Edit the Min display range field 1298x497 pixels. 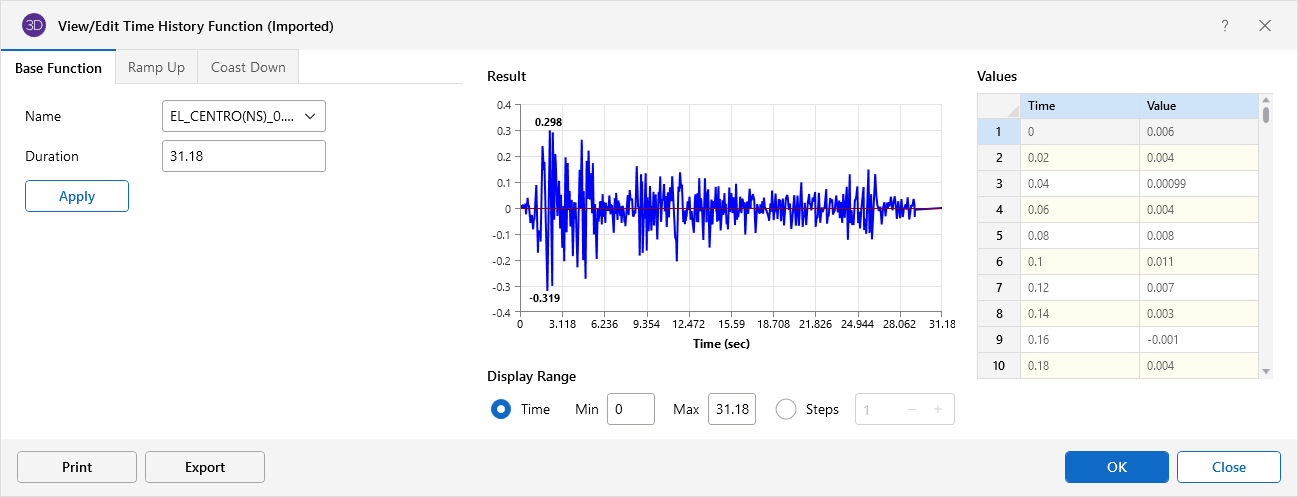630,409
